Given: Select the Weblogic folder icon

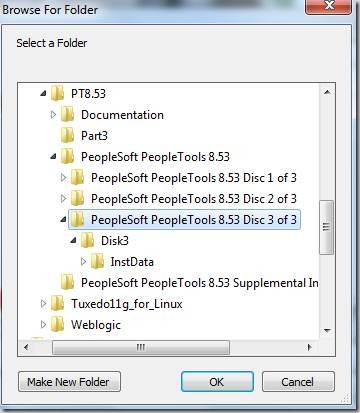Looking at the screenshot, I should pyautogui.click(x=57, y=325).
